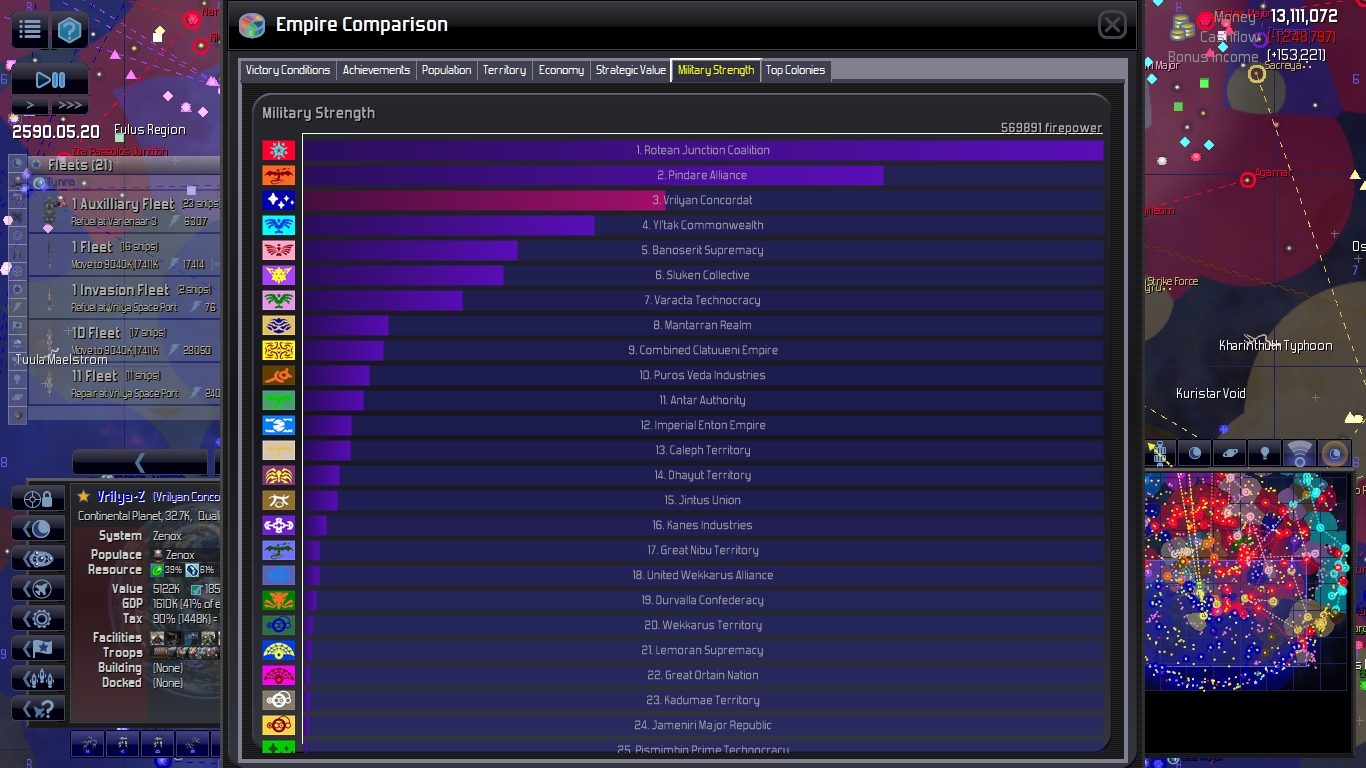The height and width of the screenshot is (768, 1366).
Task: Click the blue 61% resource icon
Action: tap(192, 570)
